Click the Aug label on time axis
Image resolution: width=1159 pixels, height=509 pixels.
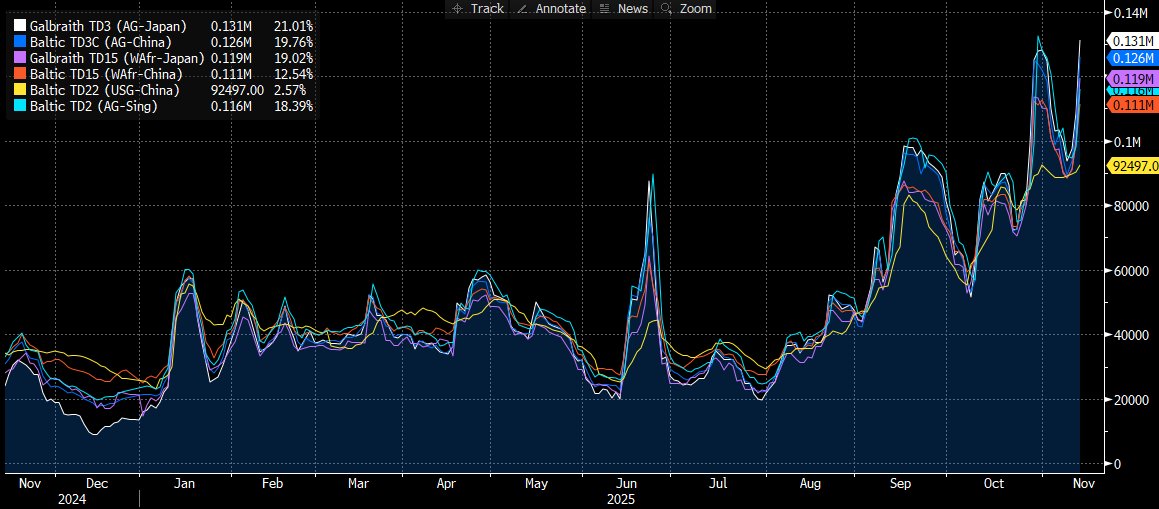coord(810,484)
